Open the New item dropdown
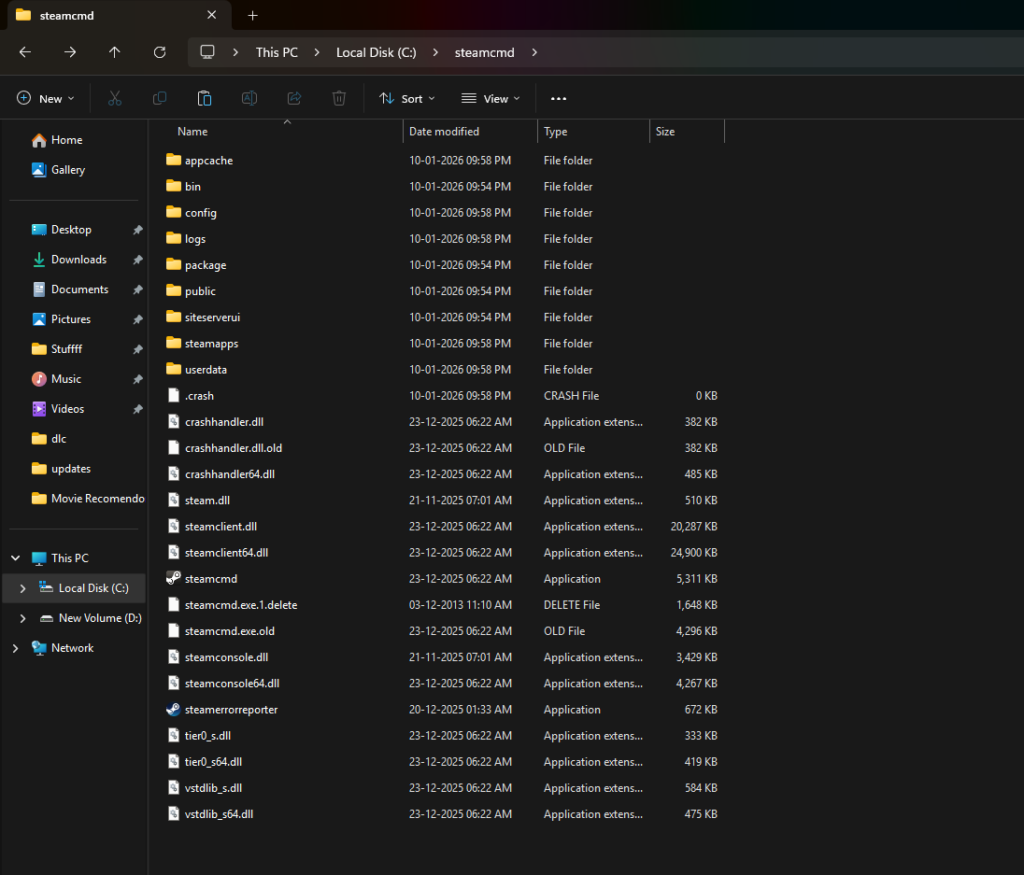 (x=46, y=98)
